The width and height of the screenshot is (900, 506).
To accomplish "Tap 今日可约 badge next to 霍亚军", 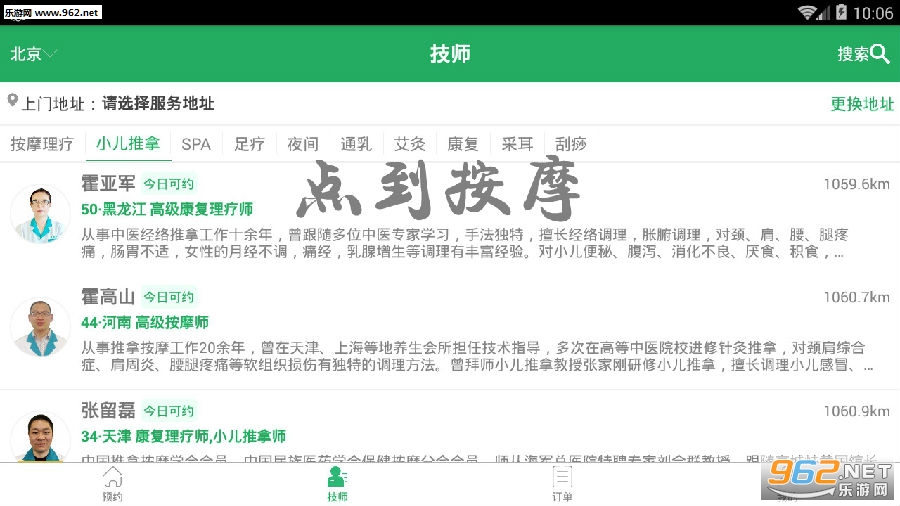I will click(x=168, y=184).
